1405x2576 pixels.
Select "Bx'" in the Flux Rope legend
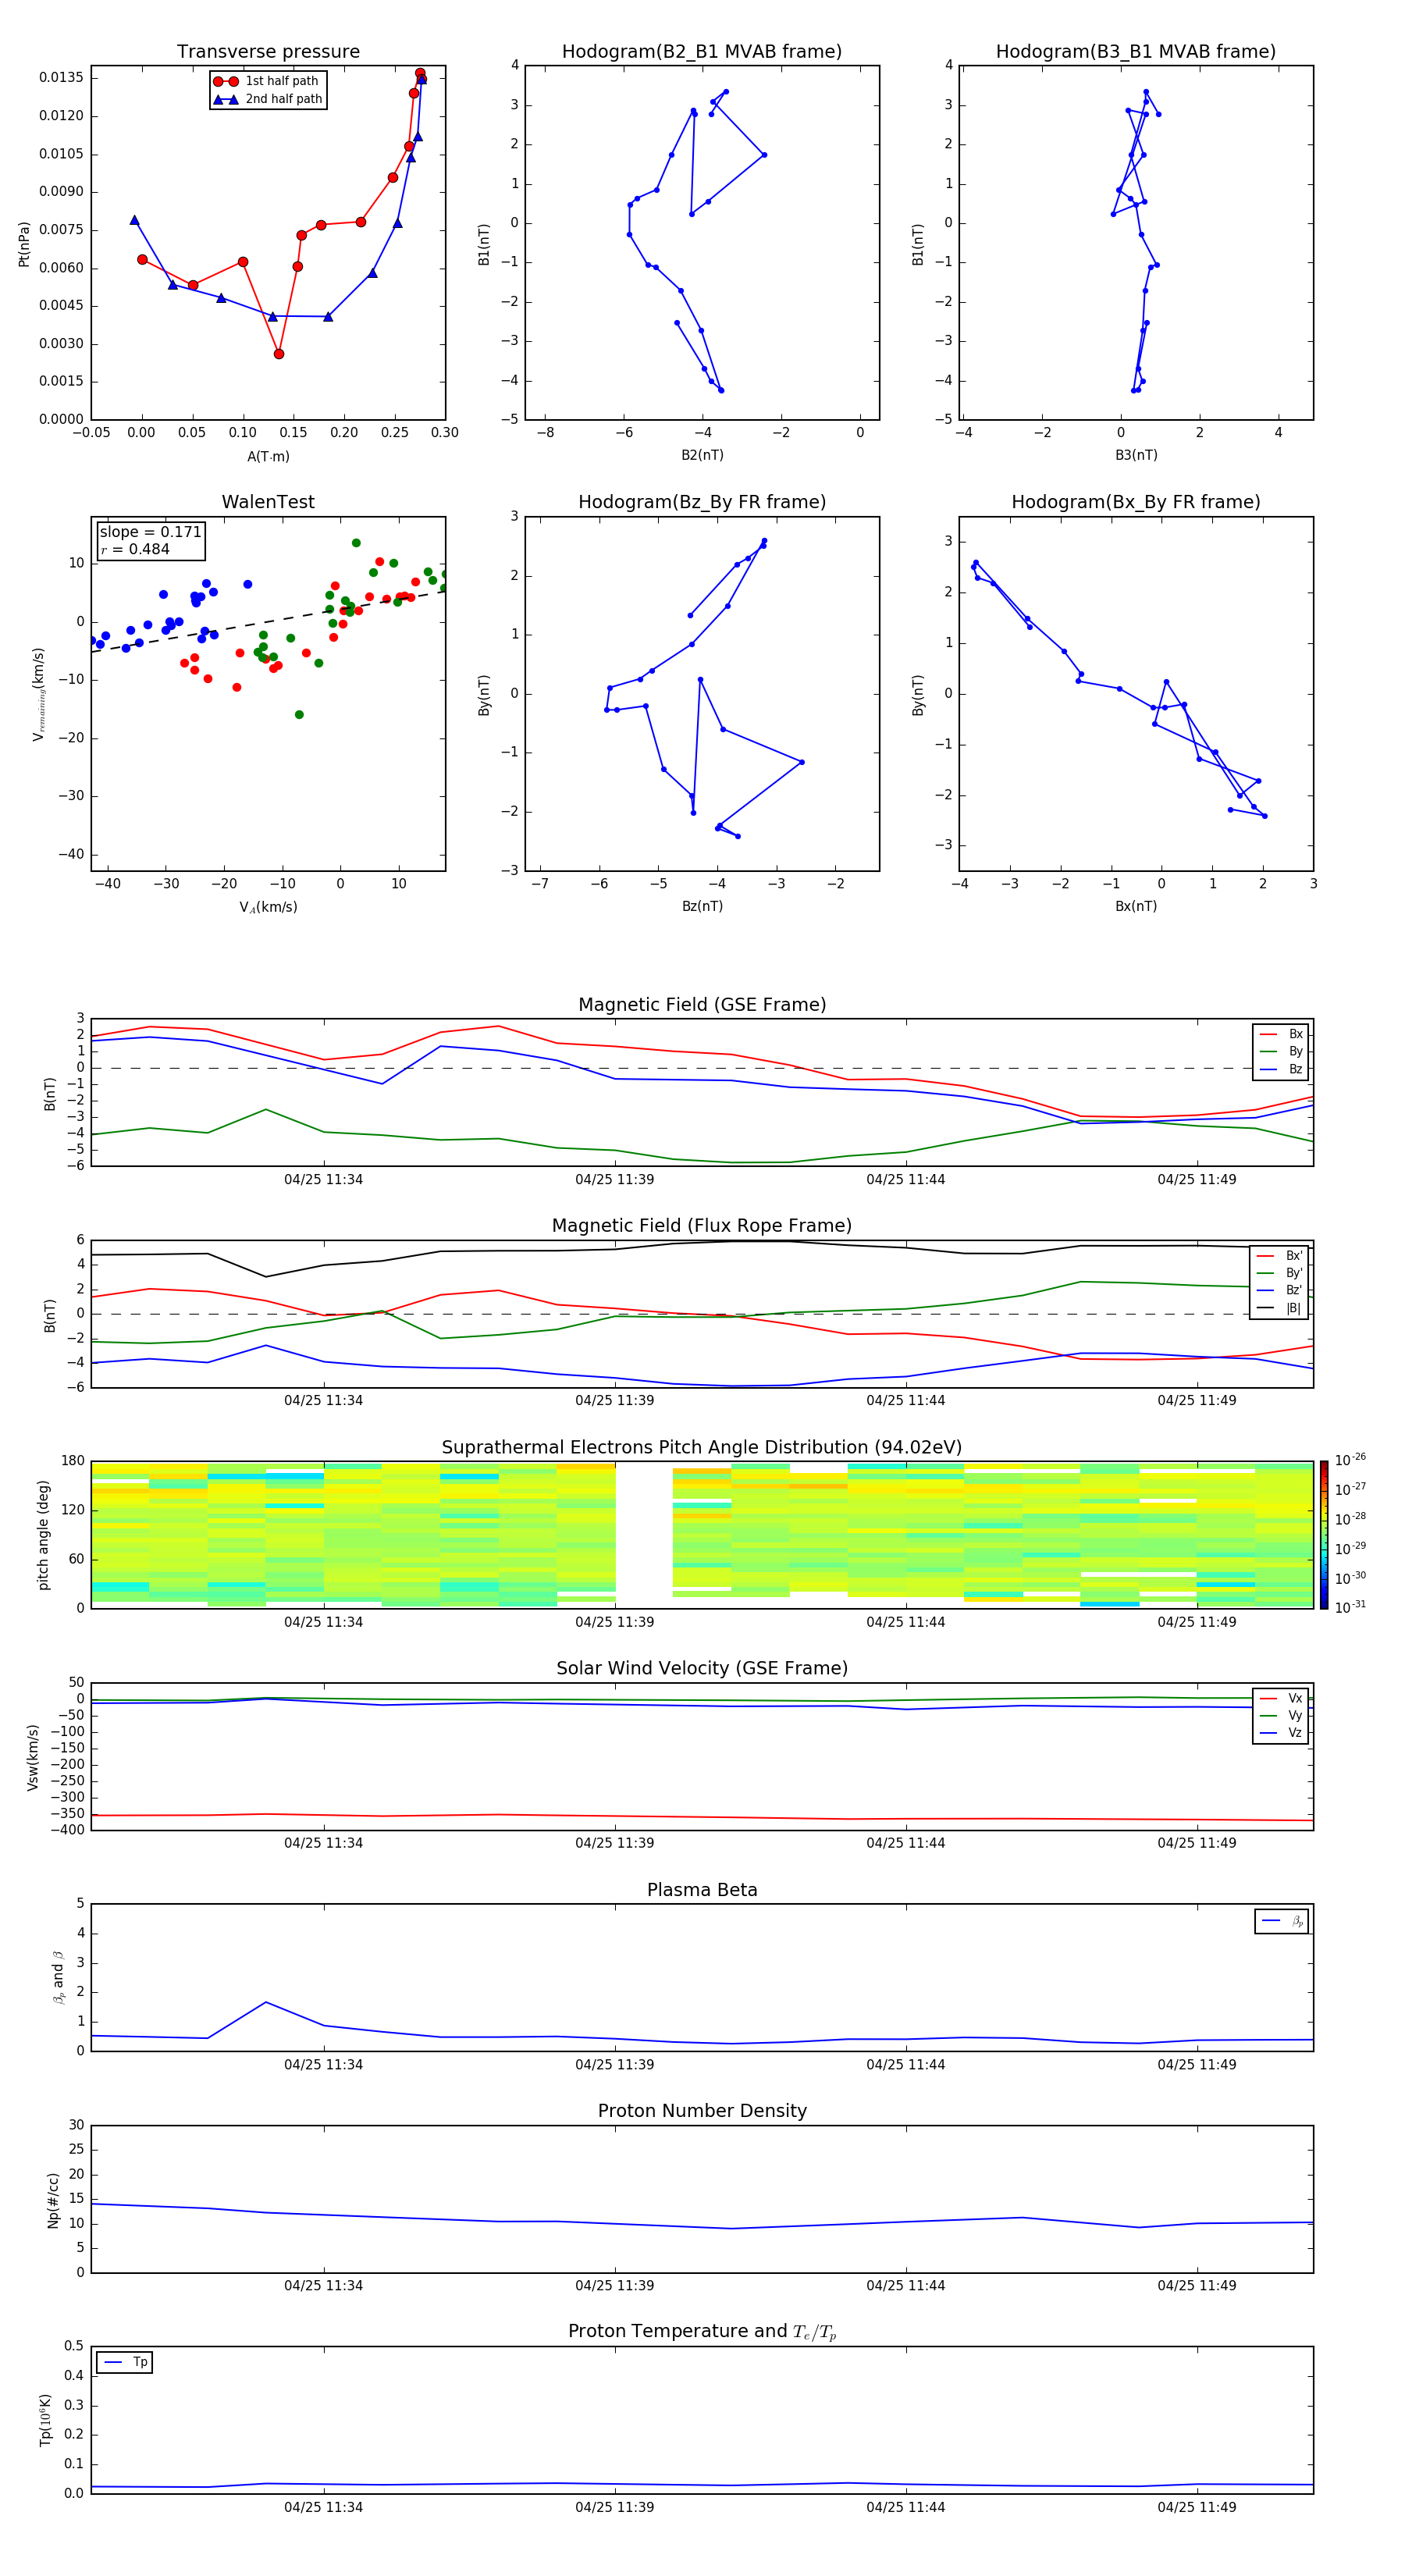click(x=1279, y=1256)
